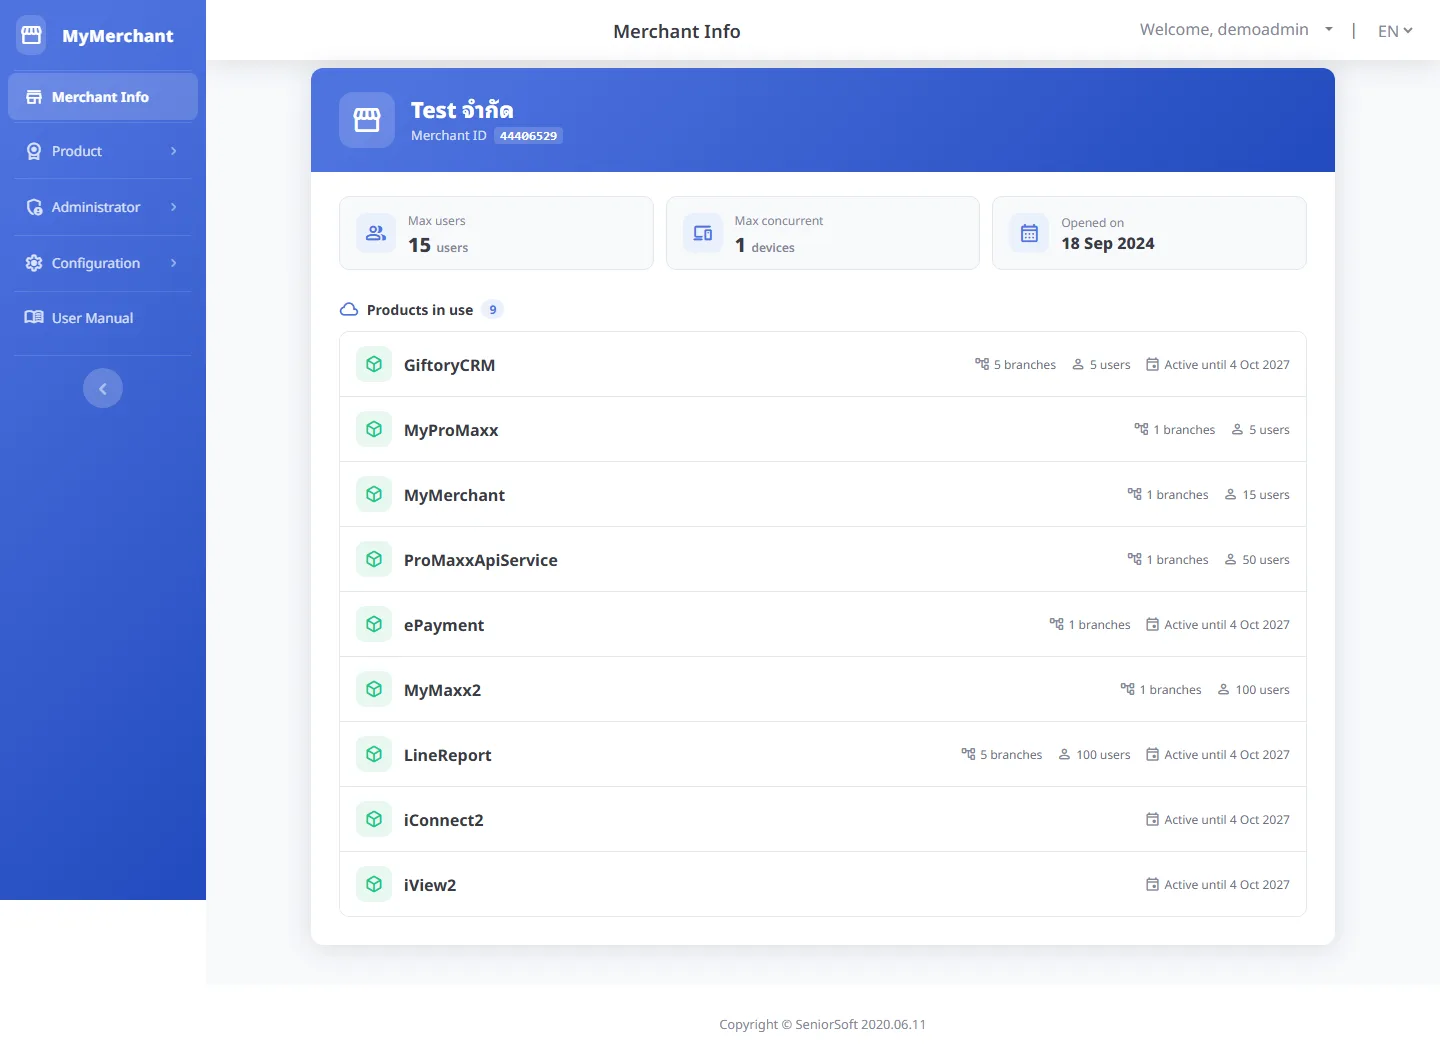Screen dimensions: 1440x1062
Task: Expand the Administrator menu chevron
Action: pyautogui.click(x=174, y=207)
